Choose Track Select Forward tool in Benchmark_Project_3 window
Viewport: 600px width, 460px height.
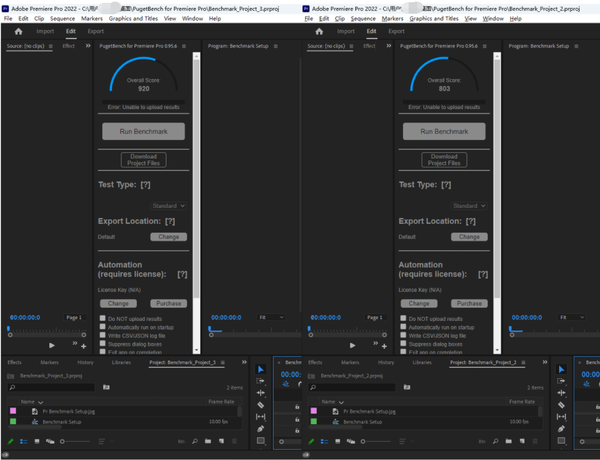point(261,381)
